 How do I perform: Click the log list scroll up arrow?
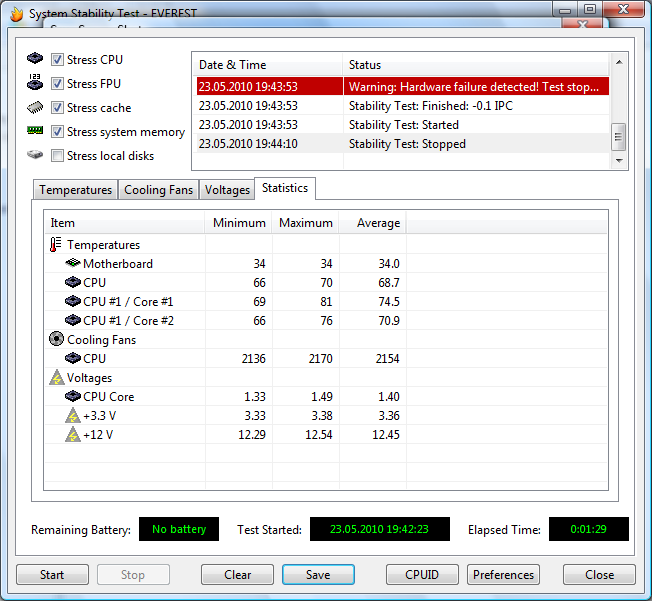click(x=619, y=62)
